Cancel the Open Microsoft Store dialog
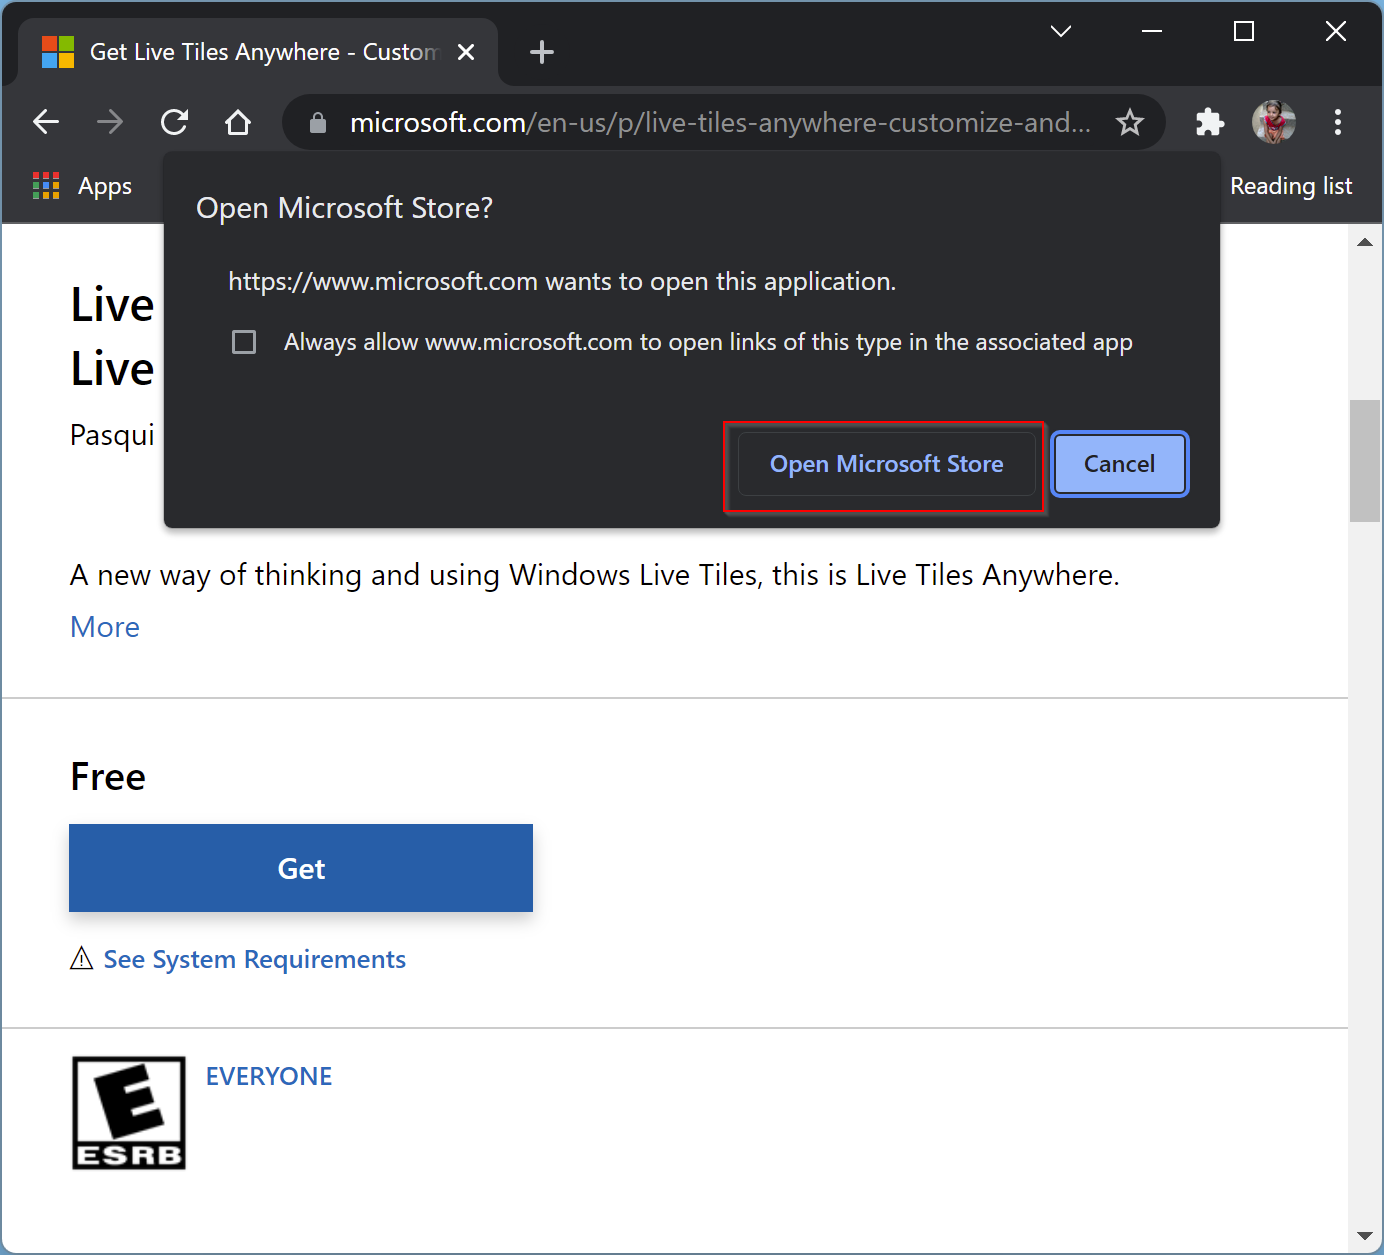Image resolution: width=1384 pixels, height=1255 pixels. (x=1119, y=464)
